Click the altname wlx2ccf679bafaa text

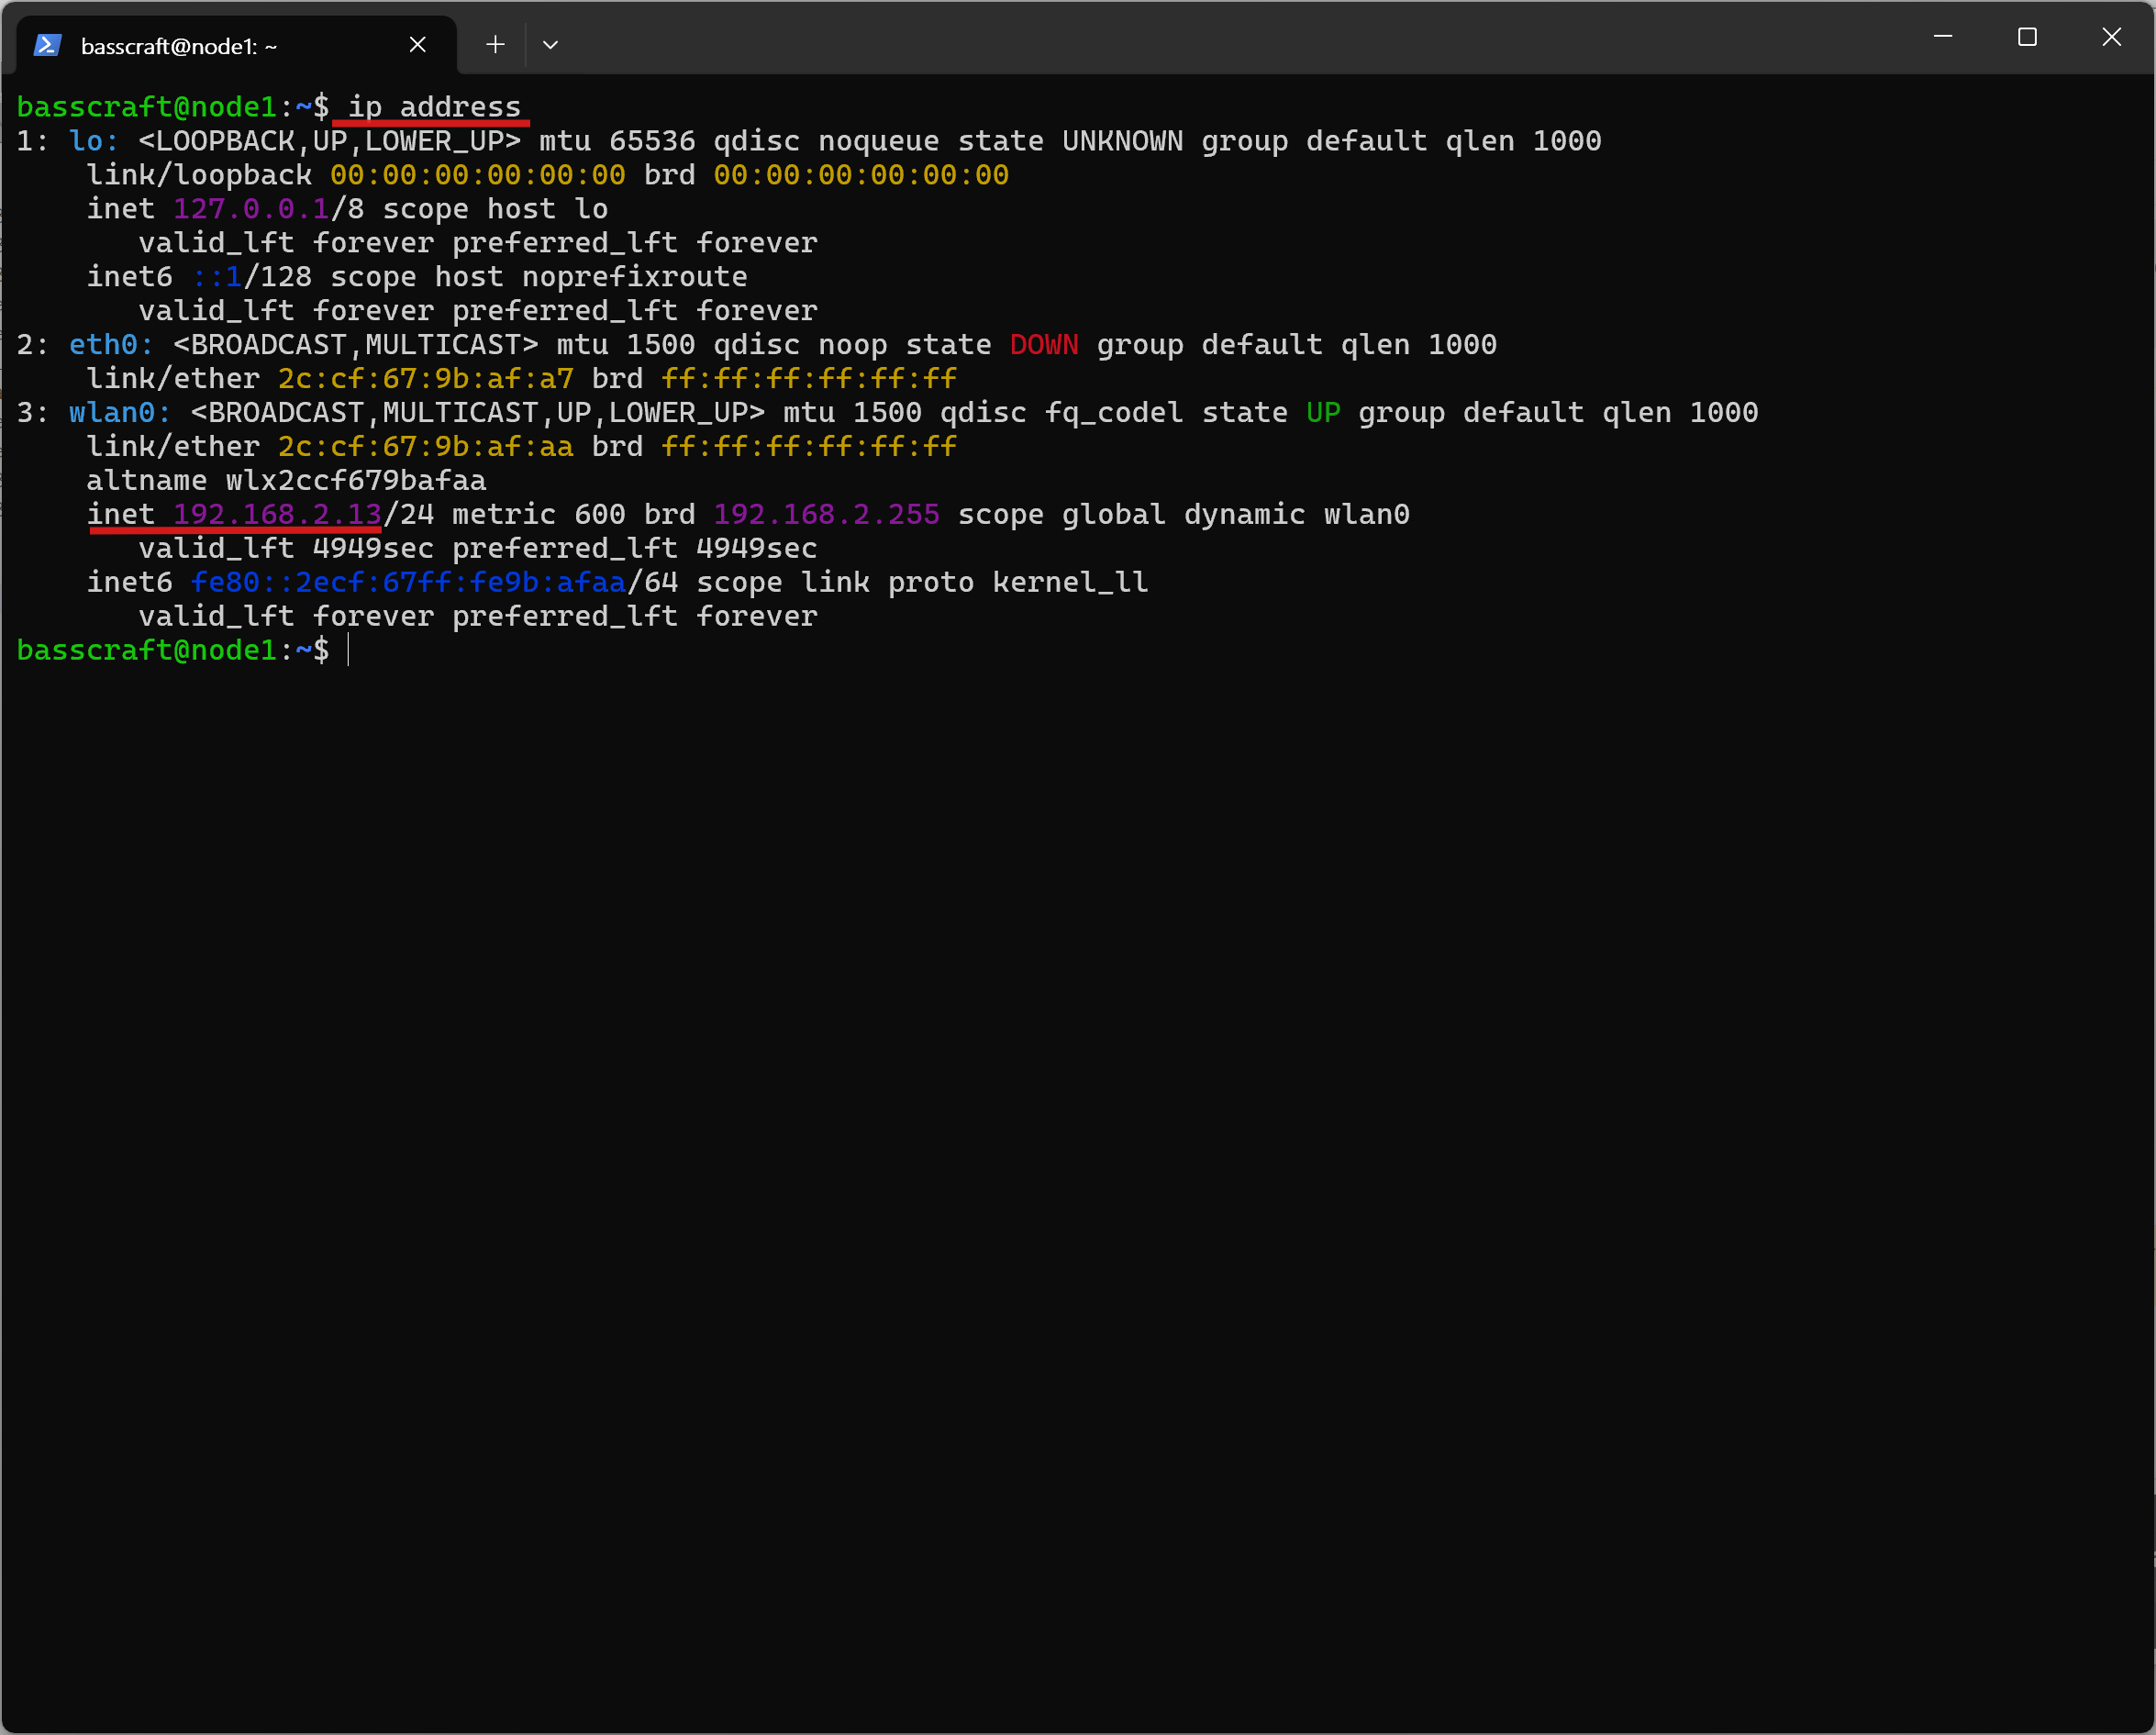(286, 480)
